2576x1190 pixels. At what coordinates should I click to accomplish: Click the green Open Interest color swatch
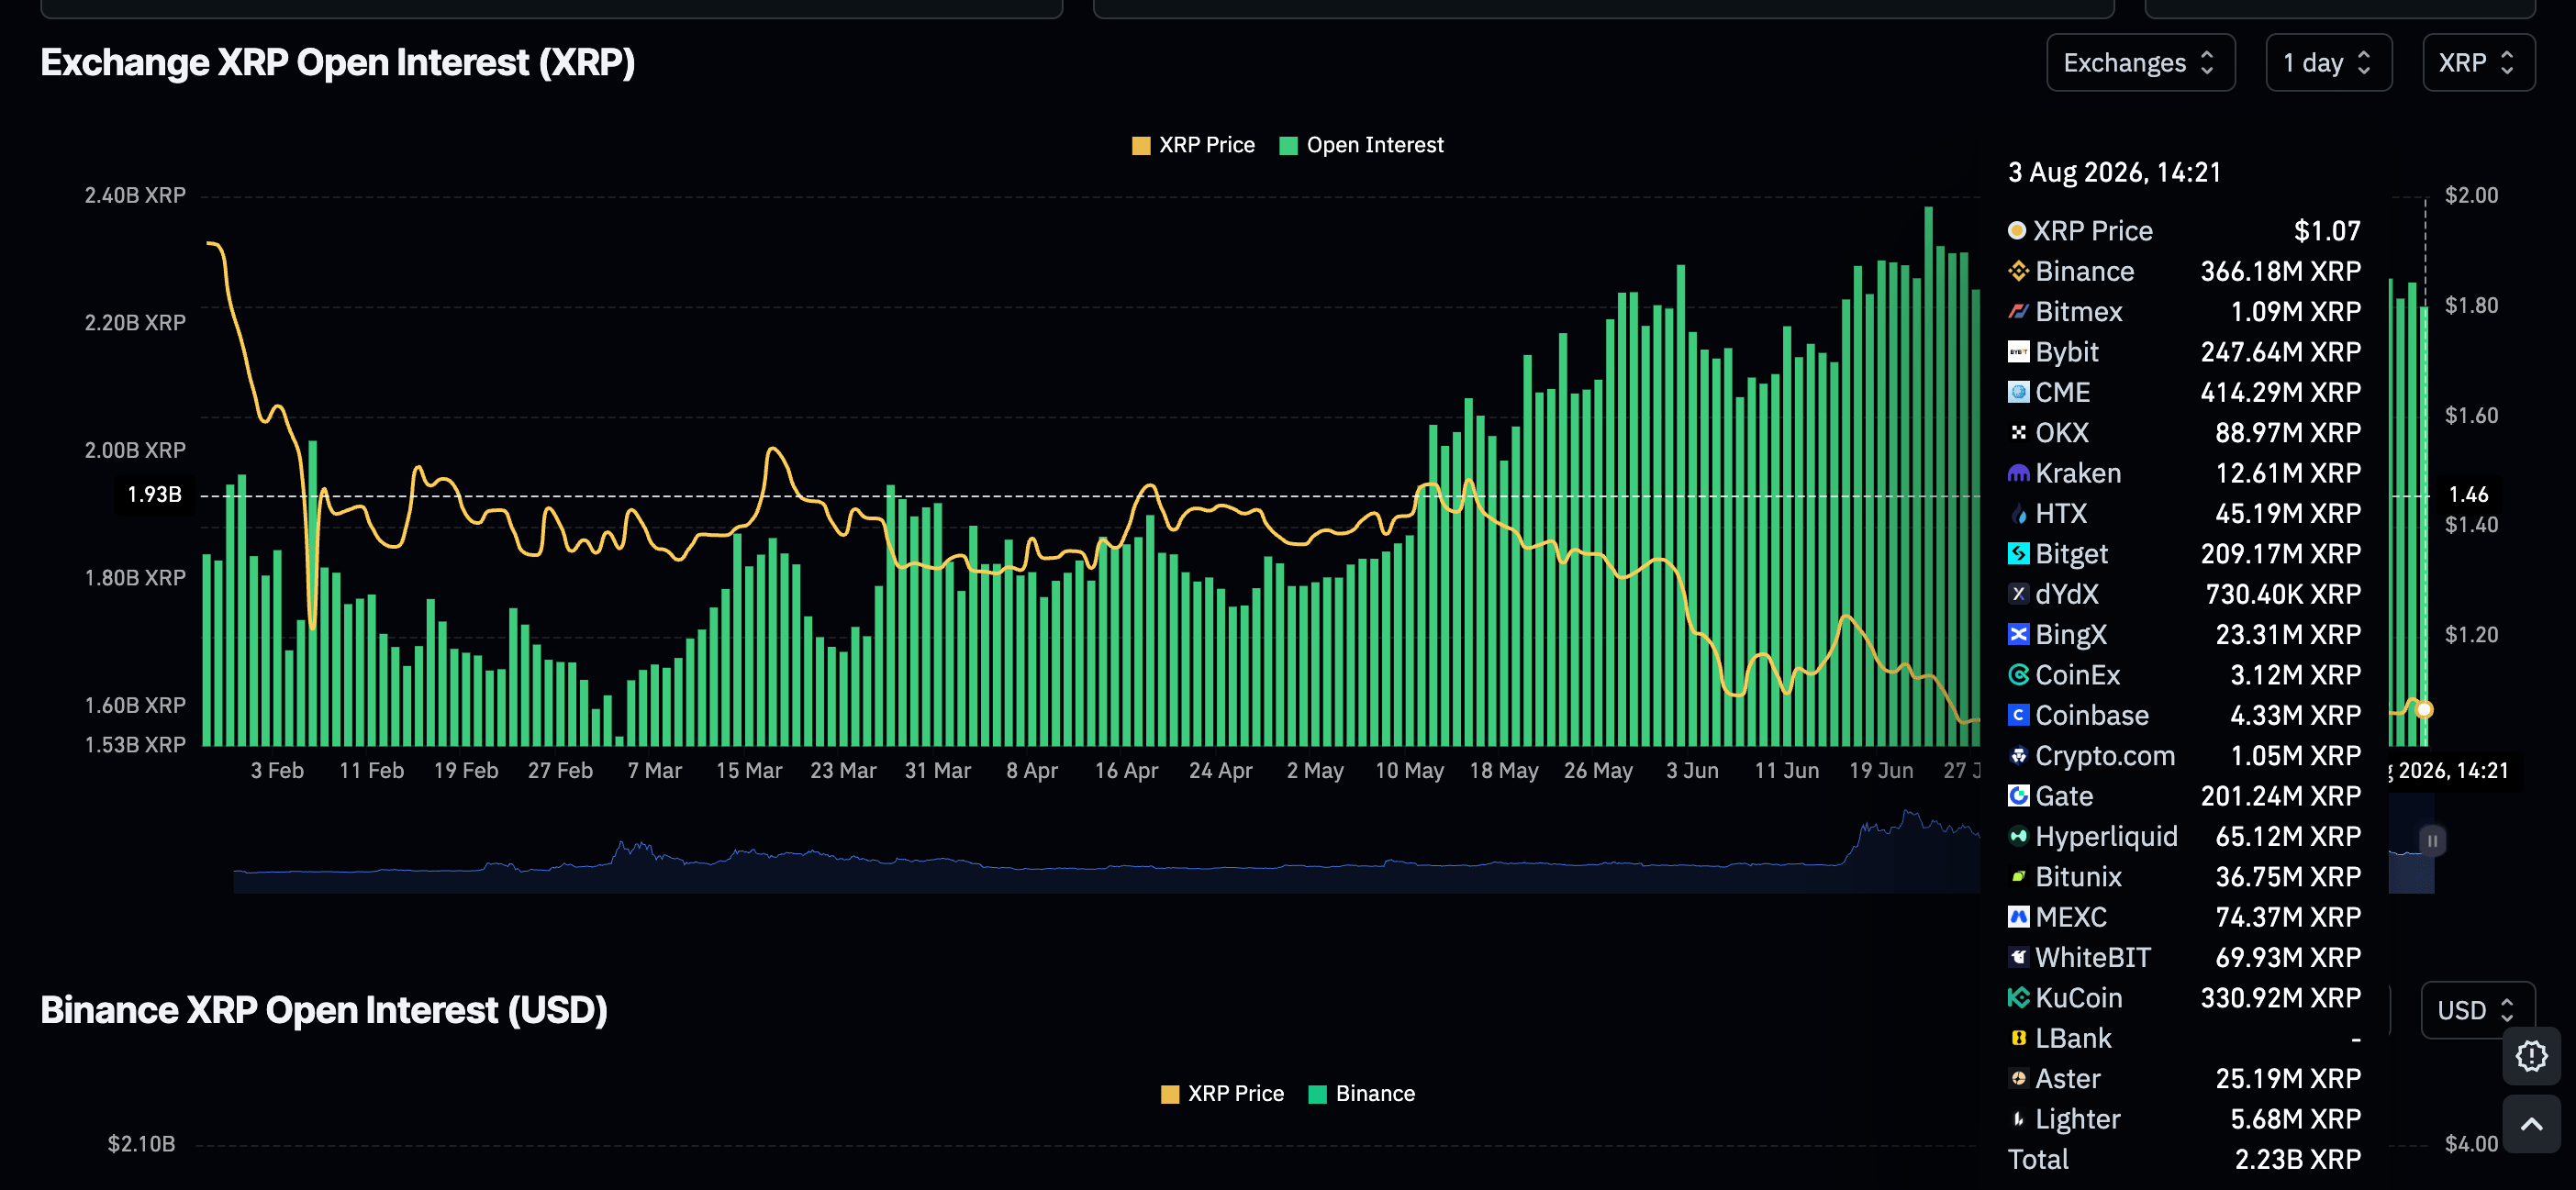(1289, 146)
